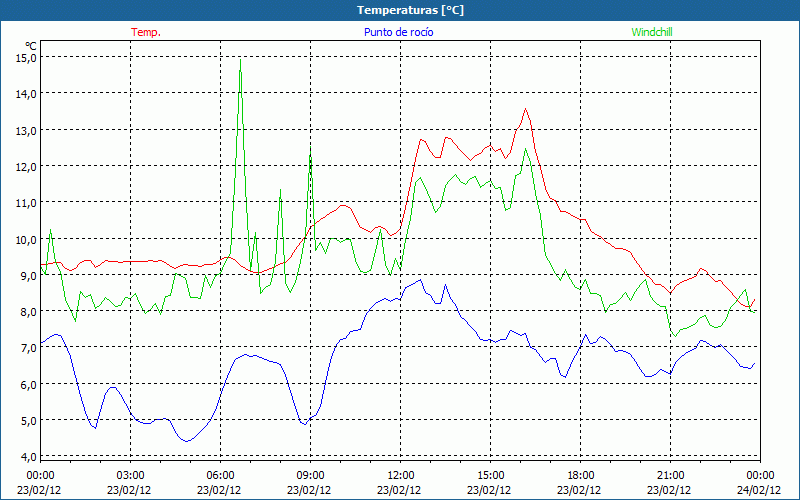Select the 9,0 y-axis value
The image size is (800, 500).
tap(29, 276)
